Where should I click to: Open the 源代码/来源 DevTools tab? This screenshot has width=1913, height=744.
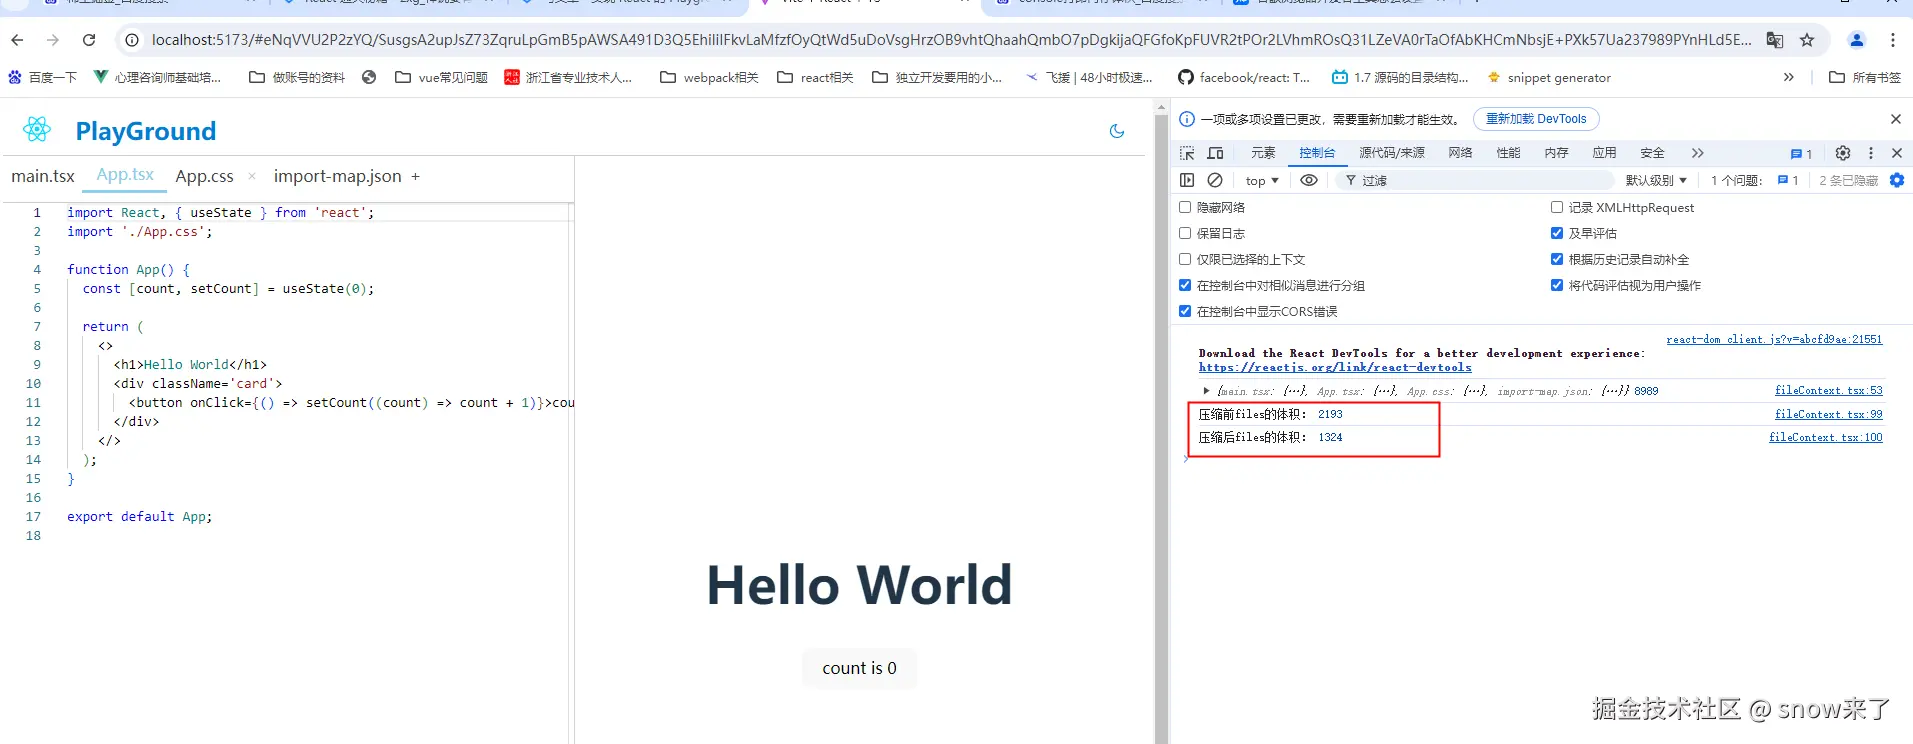[1391, 153]
